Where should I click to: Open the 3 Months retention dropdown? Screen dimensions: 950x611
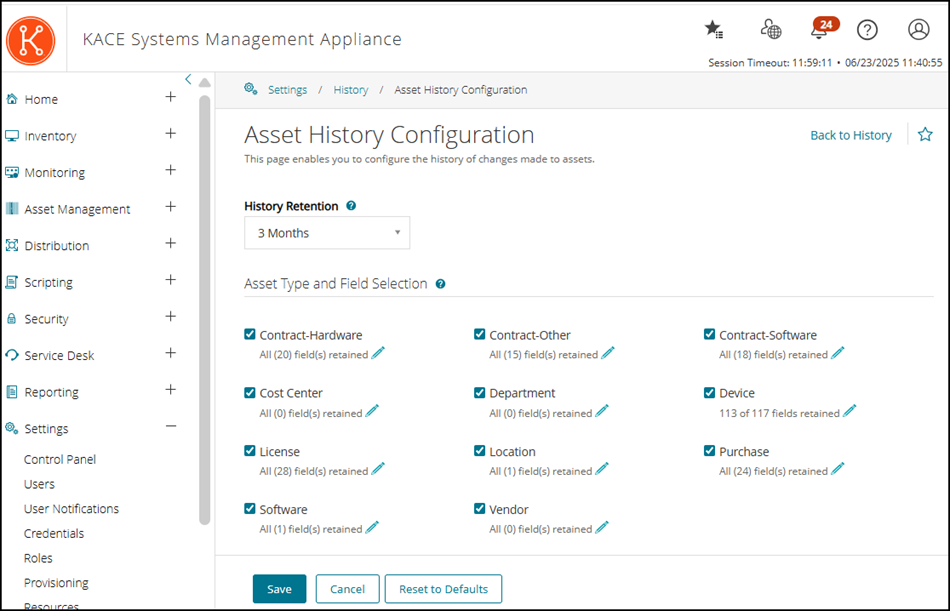[327, 232]
